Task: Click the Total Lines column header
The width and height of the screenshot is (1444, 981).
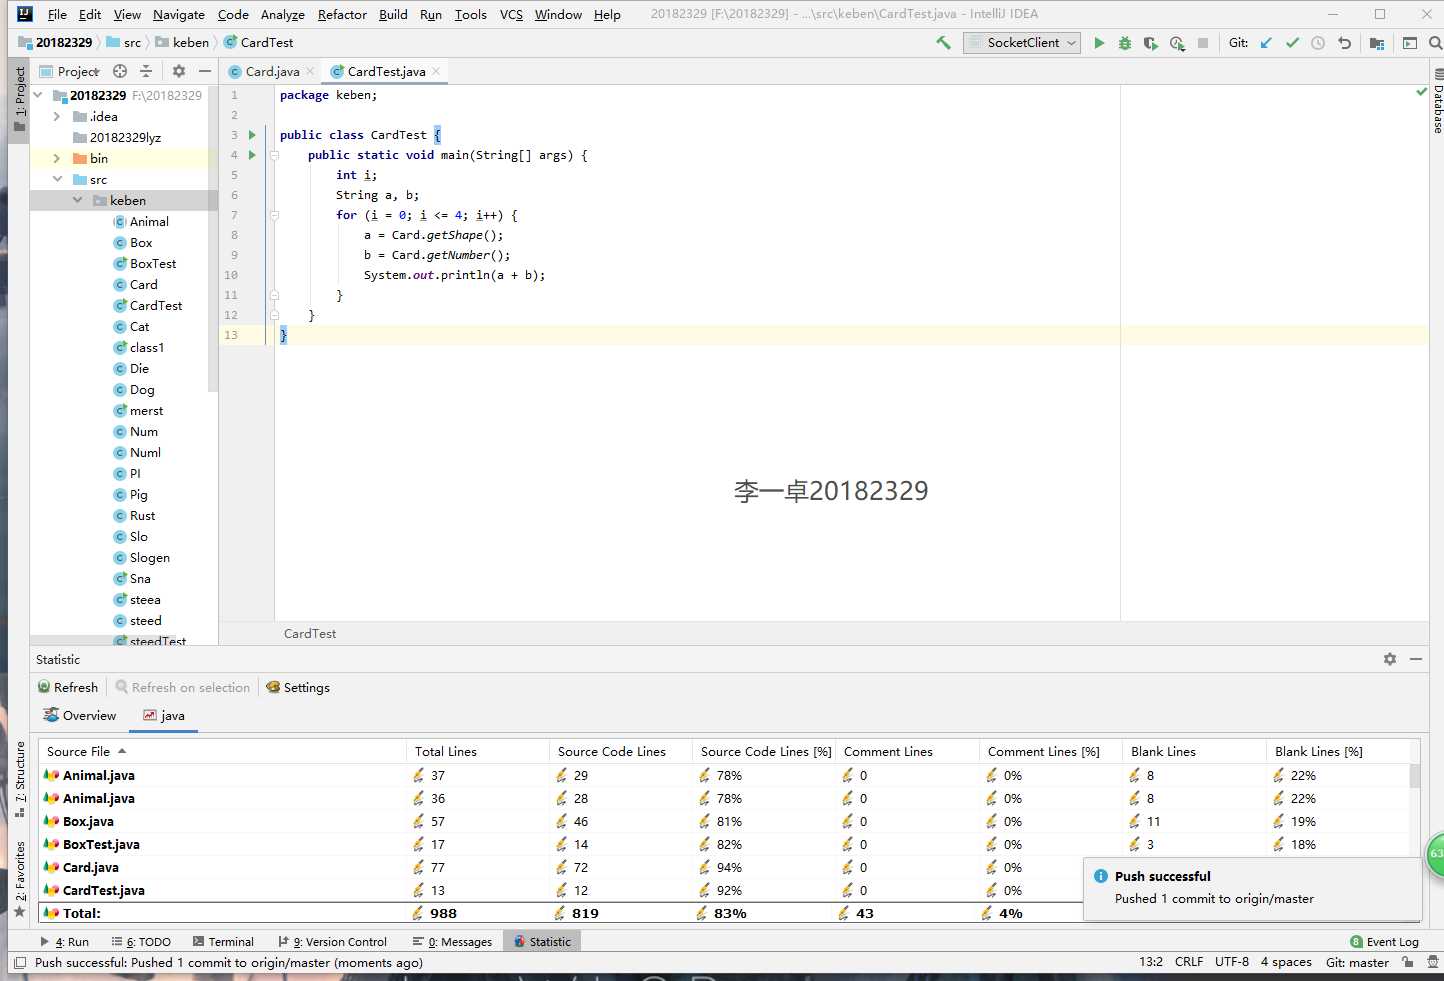Action: point(478,751)
